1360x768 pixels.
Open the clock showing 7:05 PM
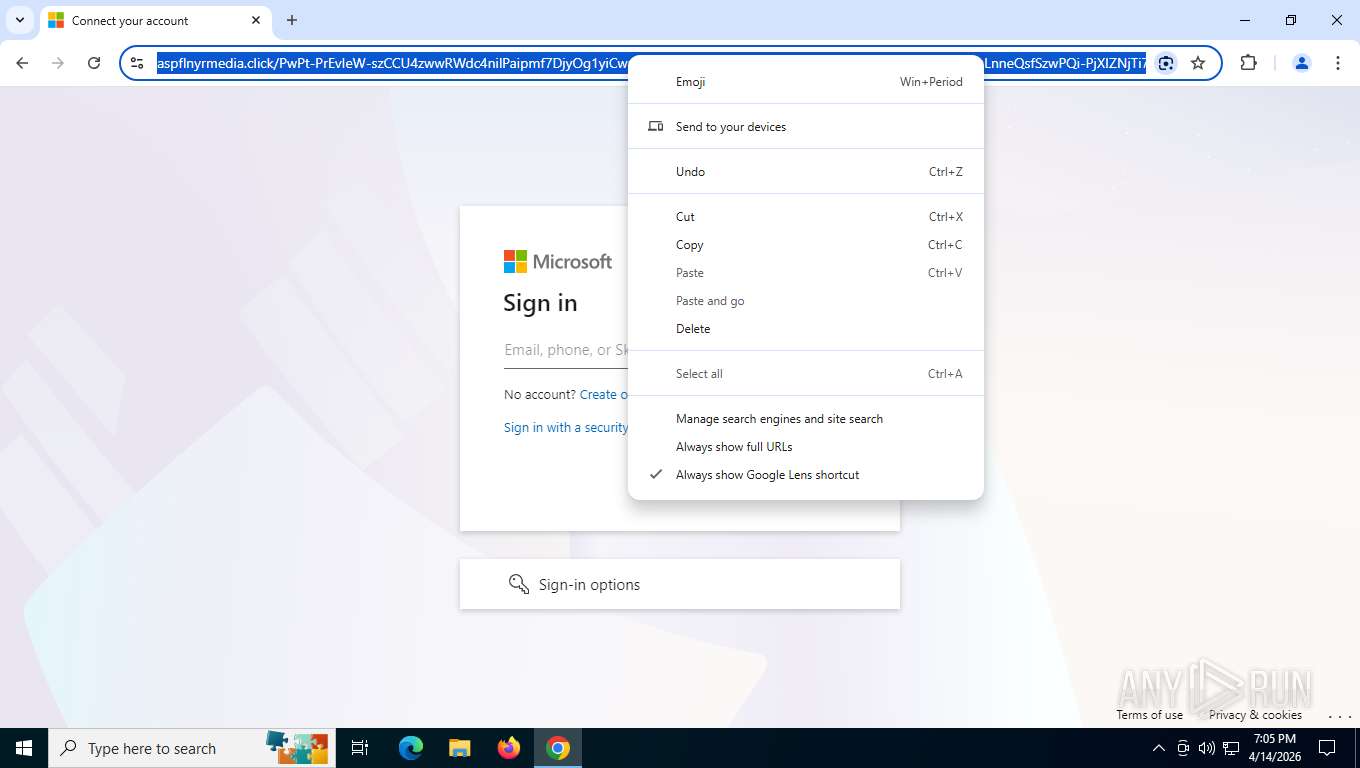[1274, 748]
